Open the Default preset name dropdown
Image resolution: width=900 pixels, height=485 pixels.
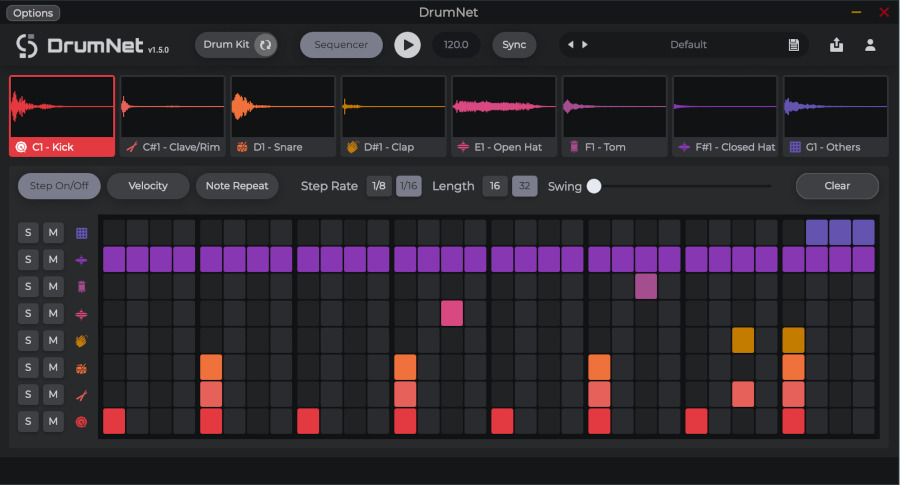point(688,45)
